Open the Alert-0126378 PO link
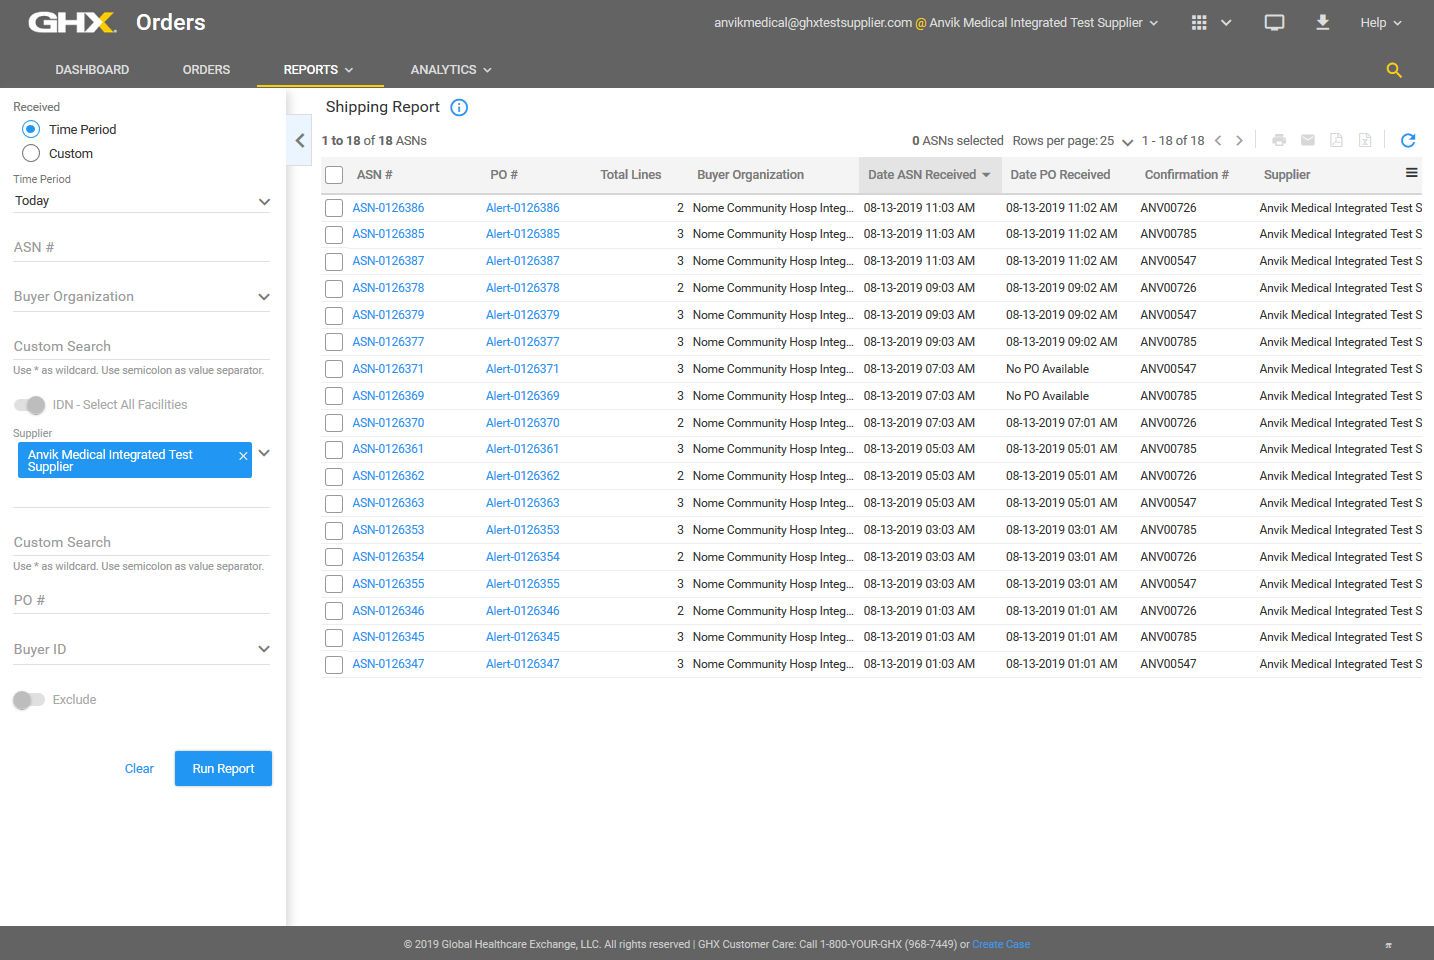The image size is (1434, 960). [522, 288]
